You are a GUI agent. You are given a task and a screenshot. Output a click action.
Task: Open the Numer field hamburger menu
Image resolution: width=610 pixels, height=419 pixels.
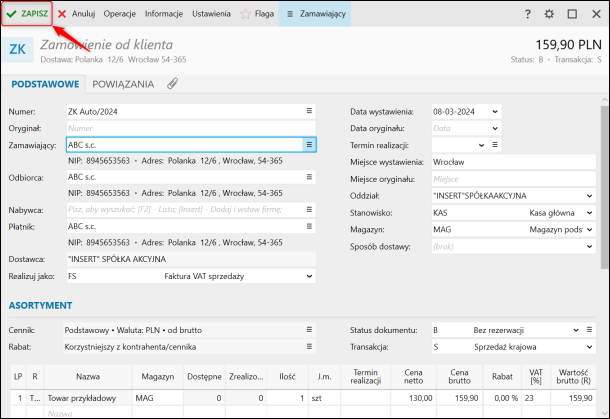click(309, 111)
